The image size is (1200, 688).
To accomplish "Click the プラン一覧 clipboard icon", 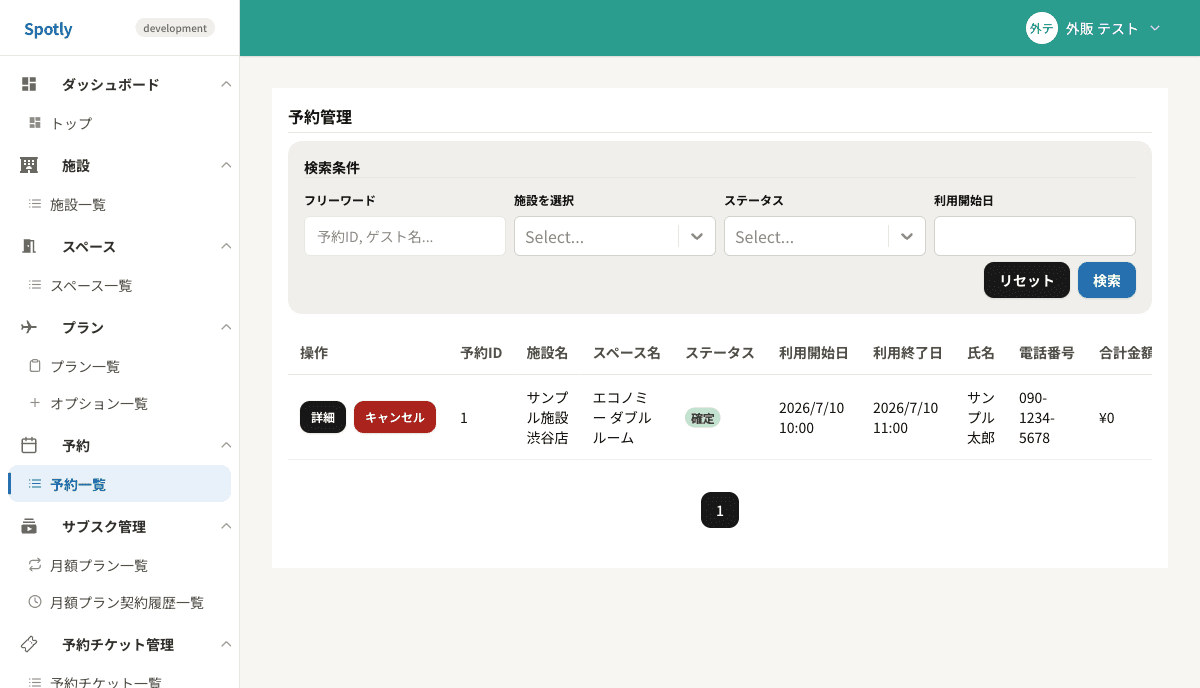I will [35, 366].
